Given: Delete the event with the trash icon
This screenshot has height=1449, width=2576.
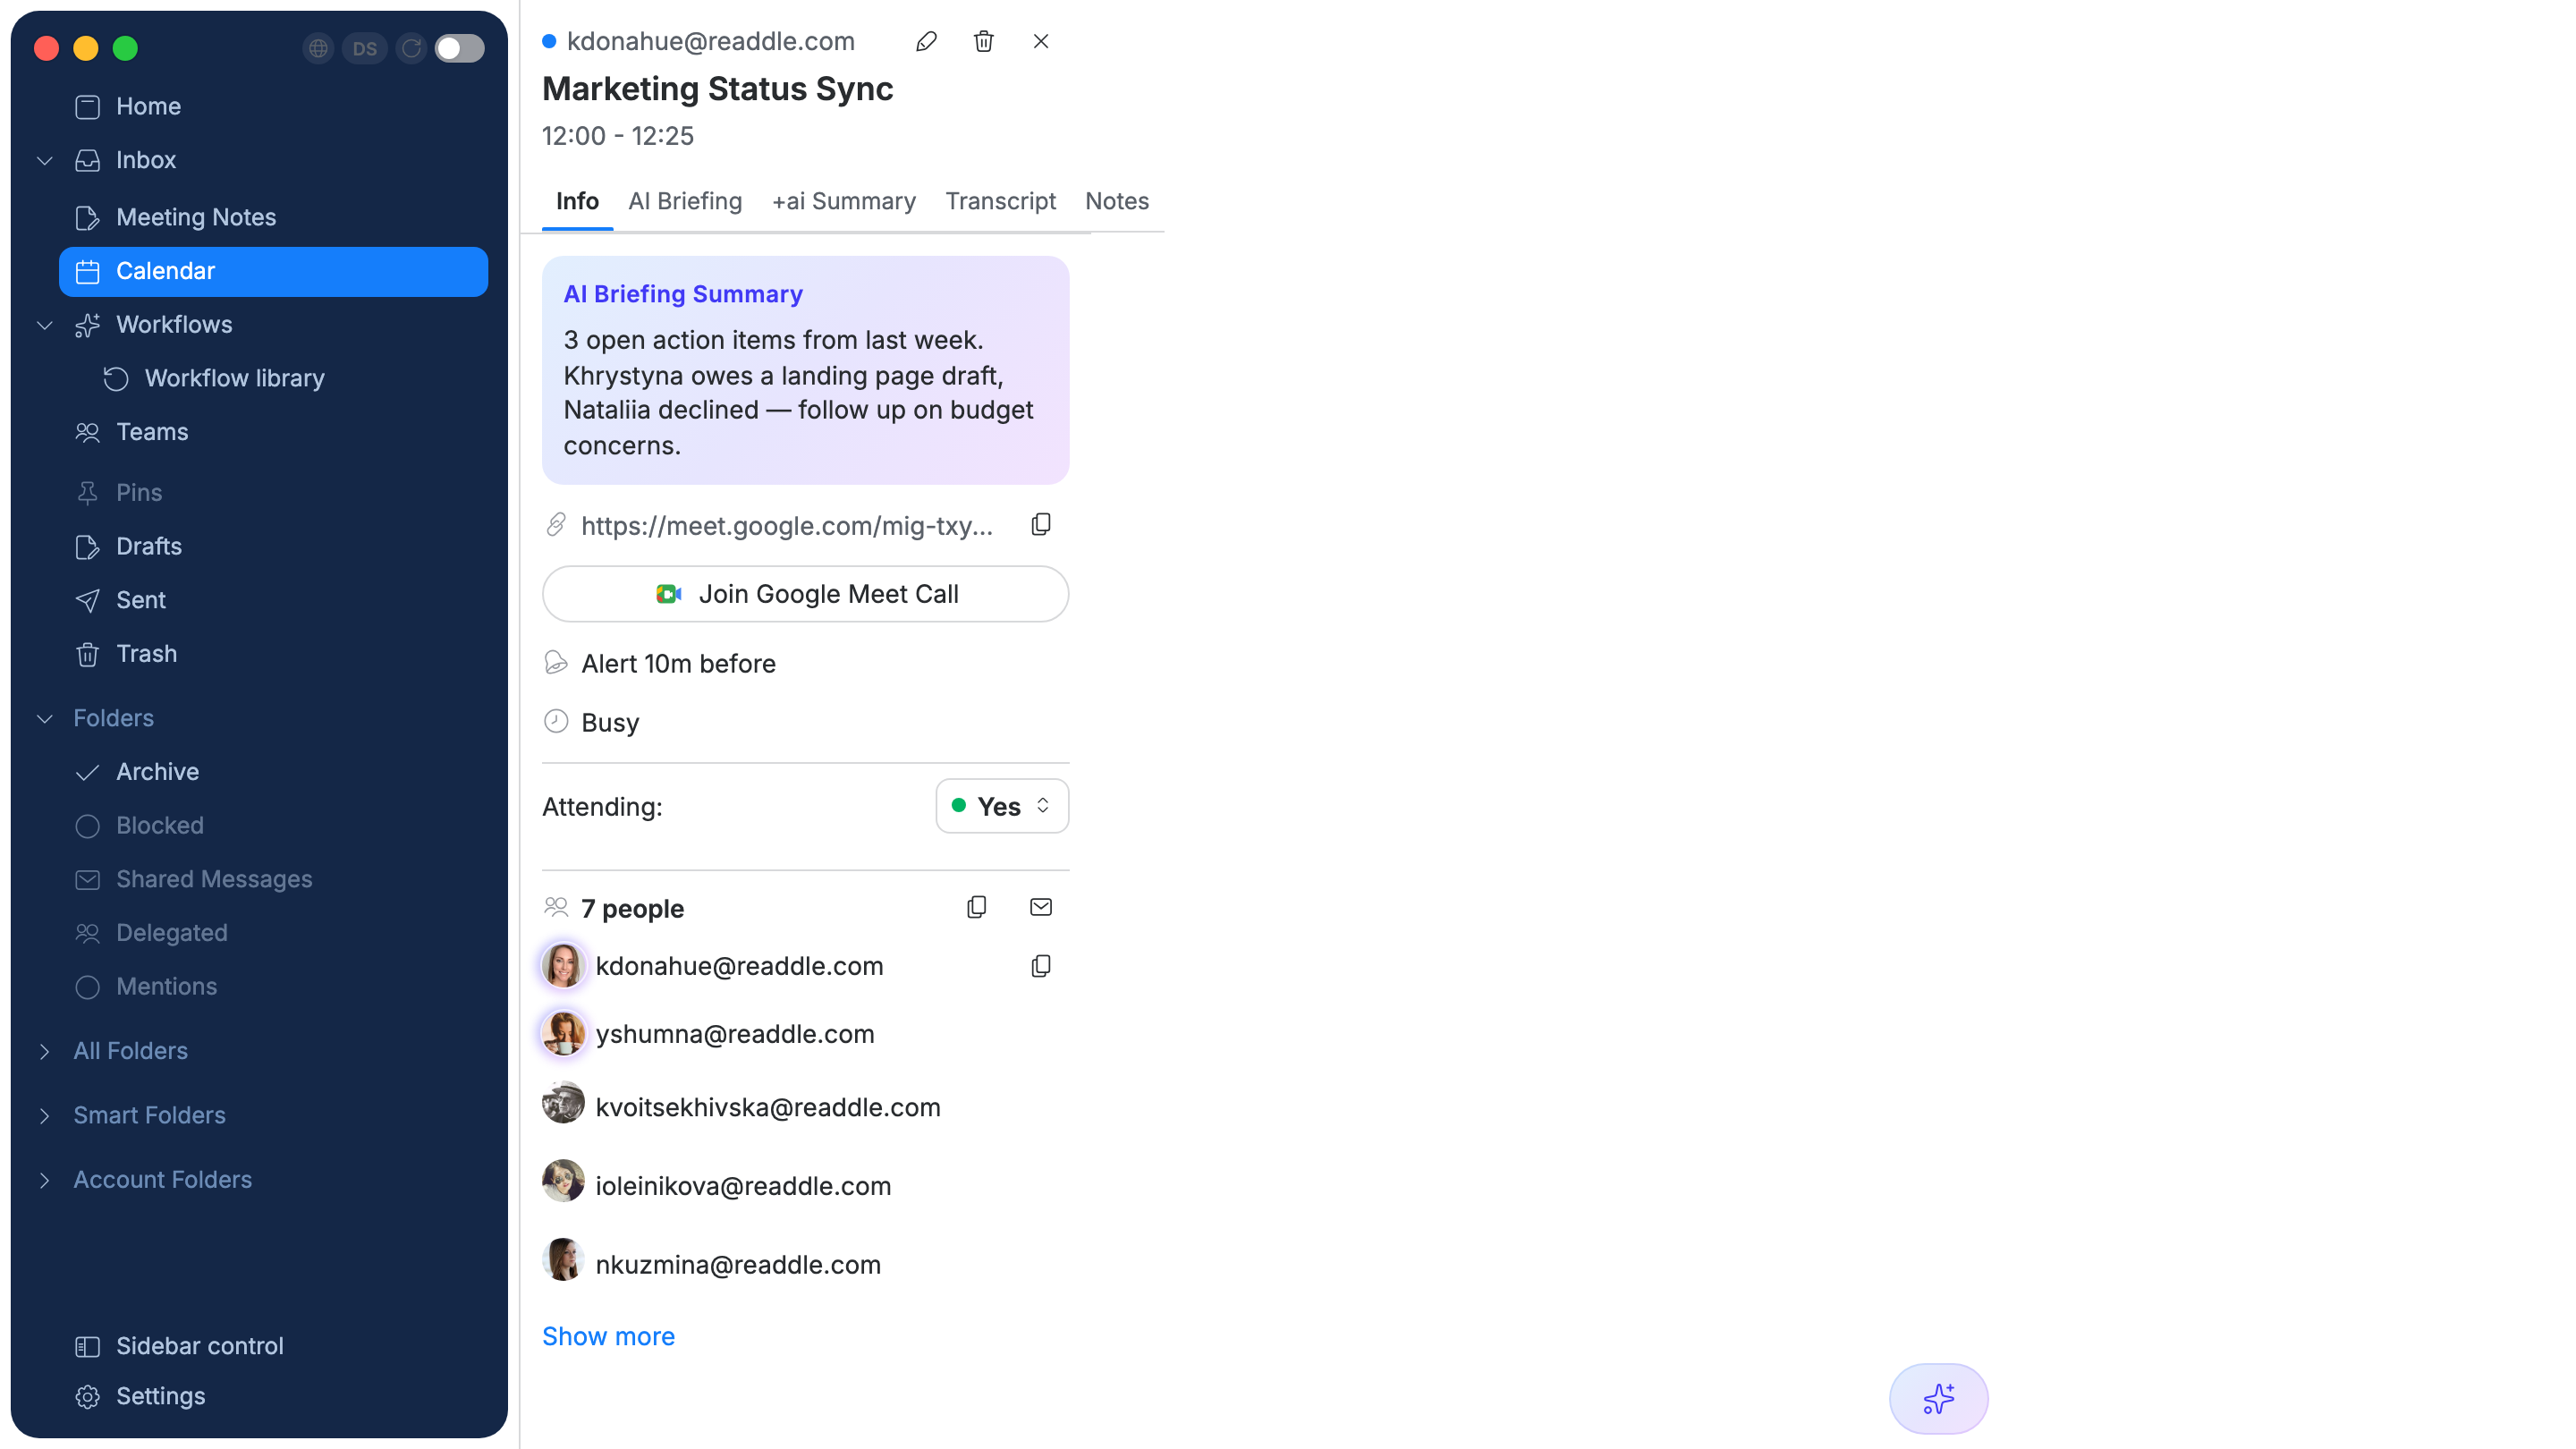Looking at the screenshot, I should pos(984,41).
